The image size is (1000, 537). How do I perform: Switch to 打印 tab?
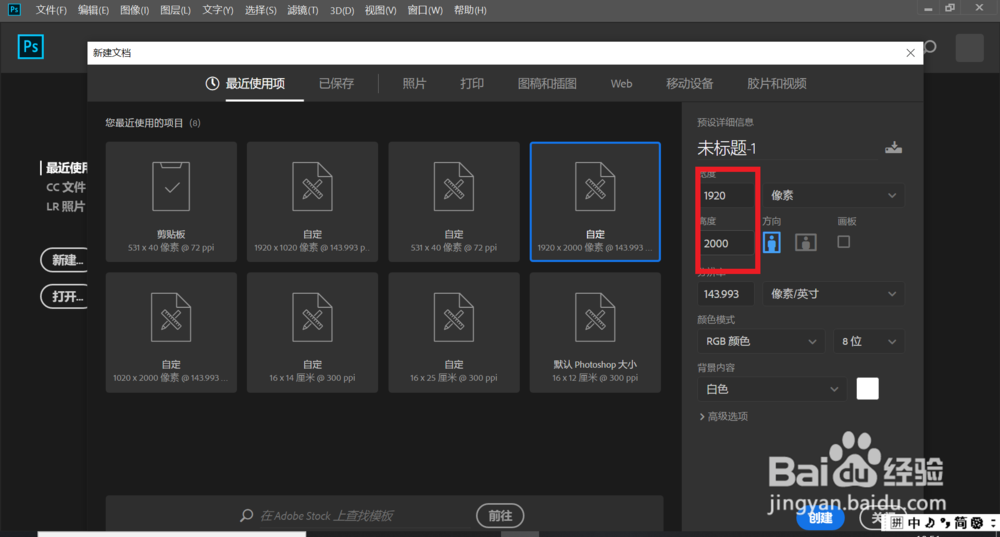472,84
